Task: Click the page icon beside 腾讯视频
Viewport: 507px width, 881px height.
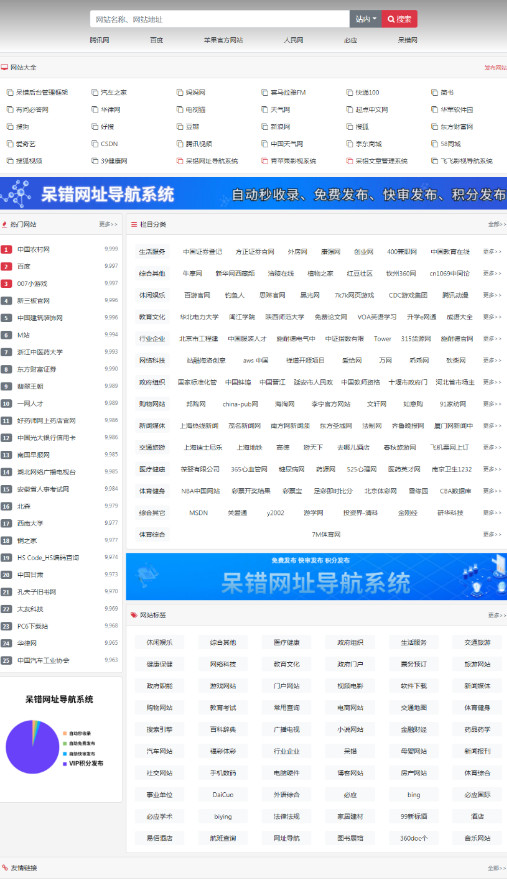Action: (x=179, y=144)
